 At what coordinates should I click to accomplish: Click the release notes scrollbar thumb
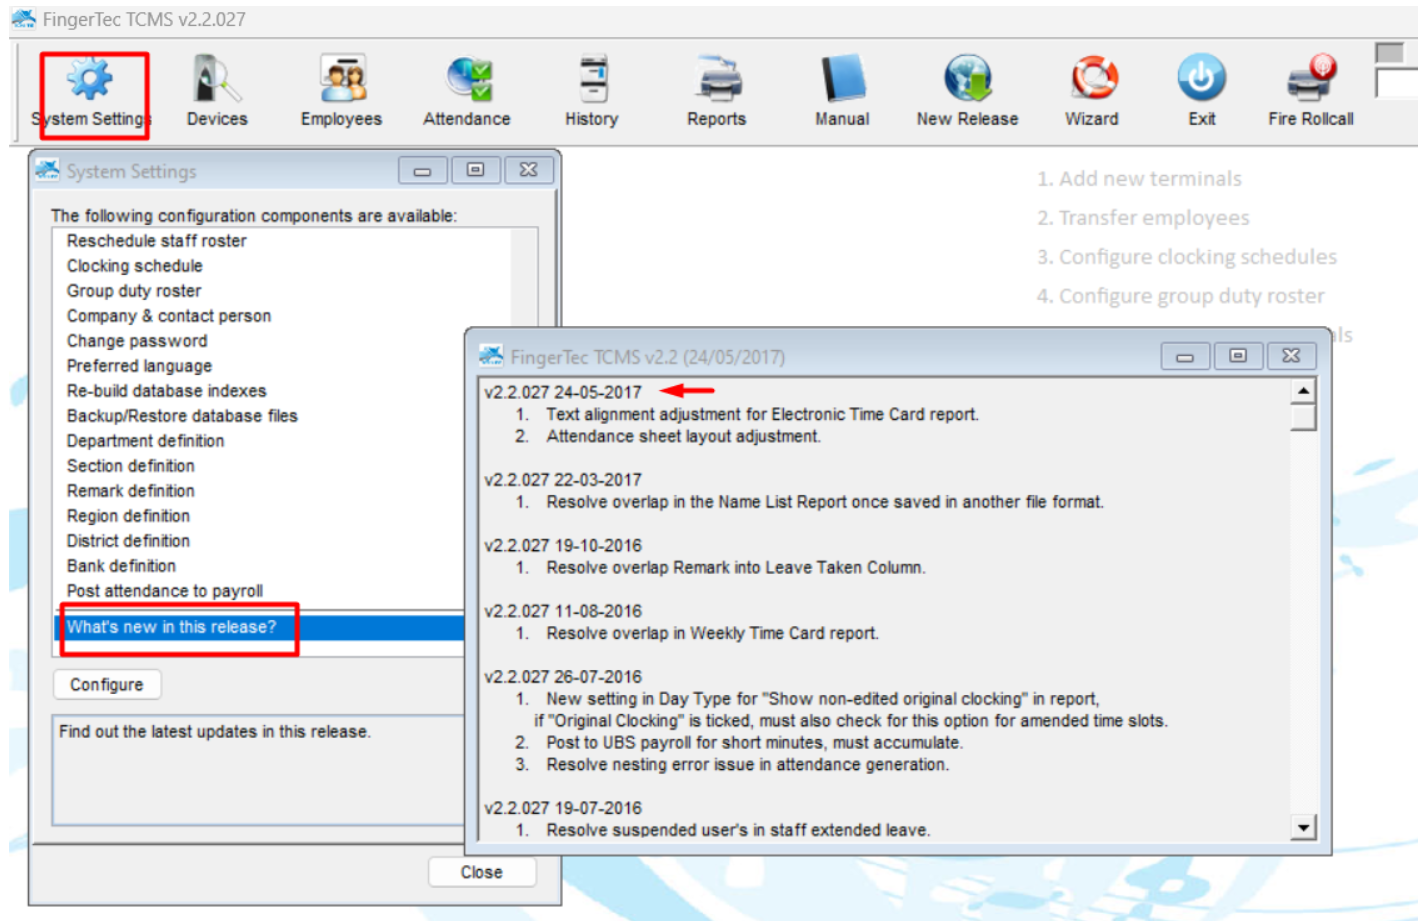1302,416
